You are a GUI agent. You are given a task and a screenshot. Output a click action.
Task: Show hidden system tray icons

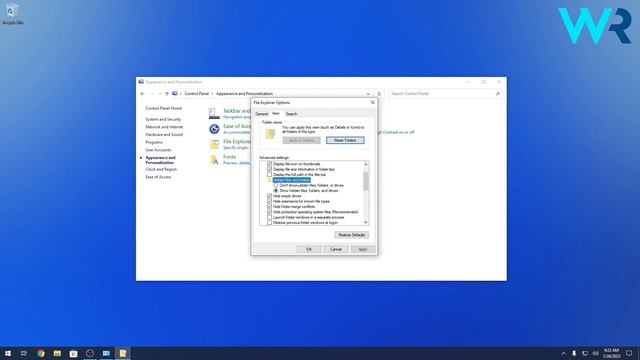[x=563, y=353]
